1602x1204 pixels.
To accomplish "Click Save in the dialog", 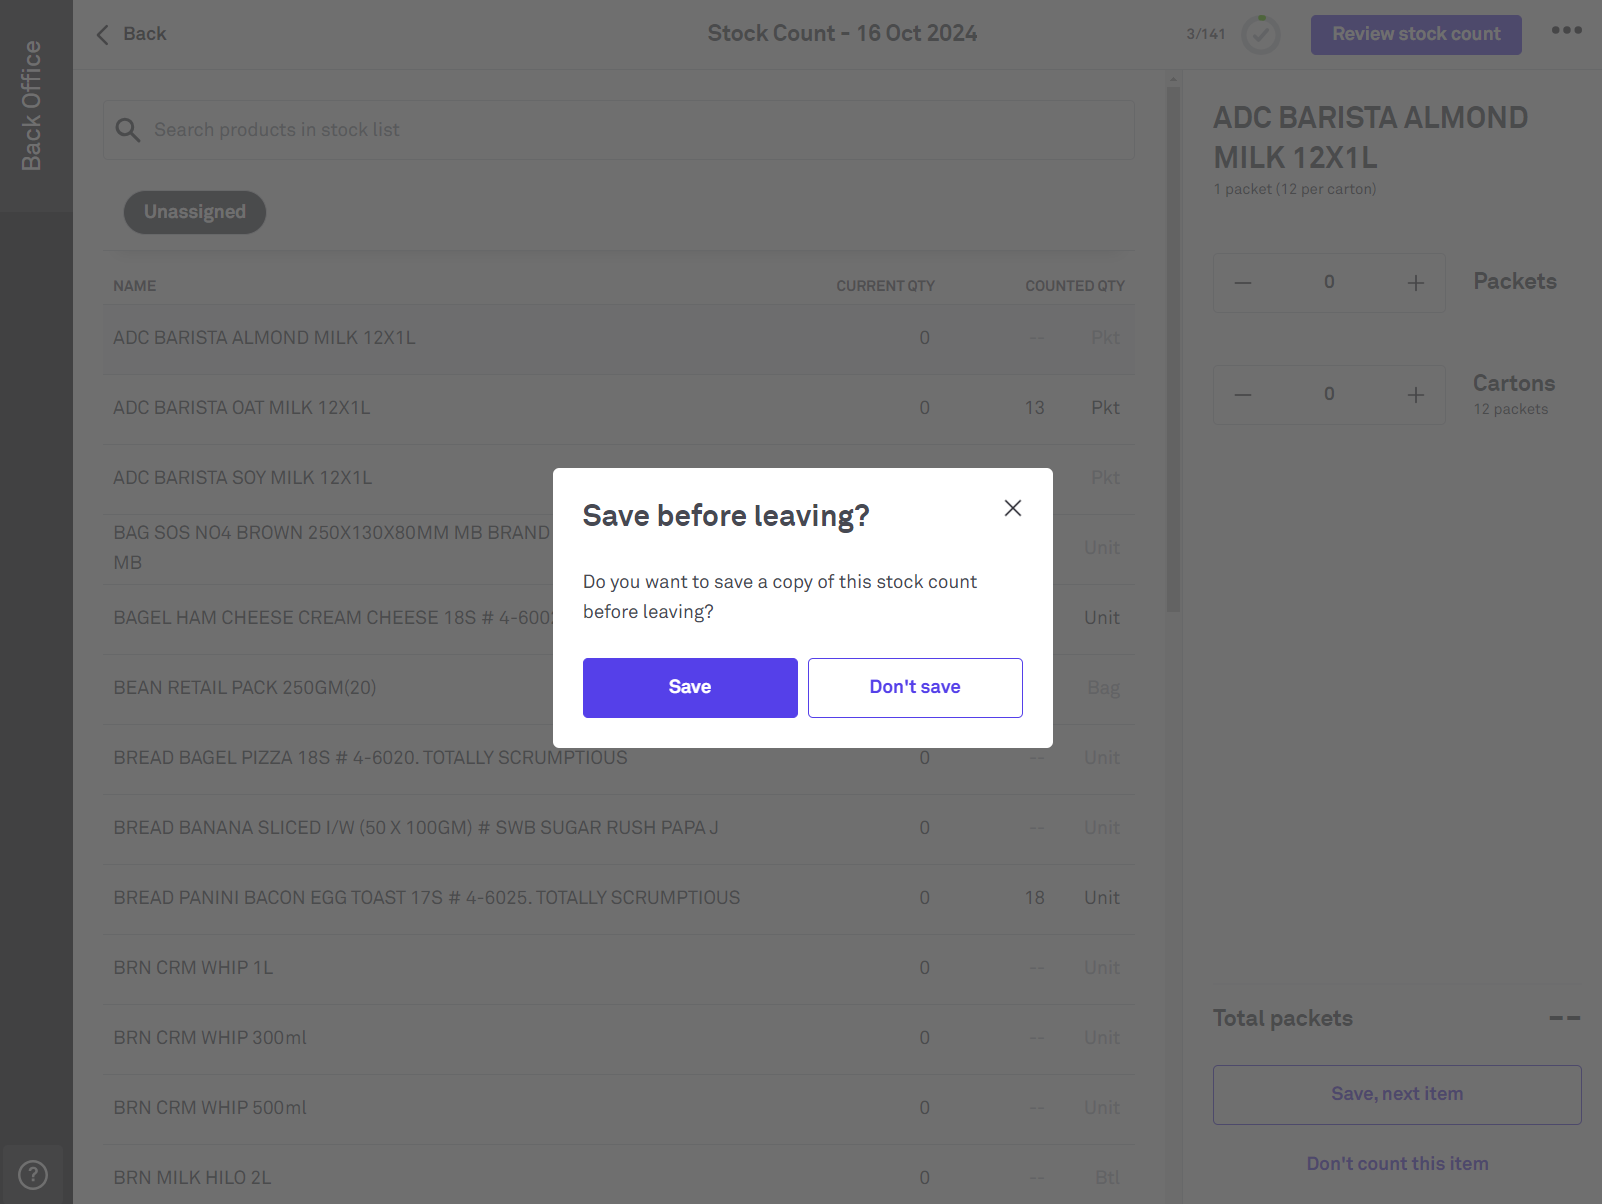I will tap(690, 688).
